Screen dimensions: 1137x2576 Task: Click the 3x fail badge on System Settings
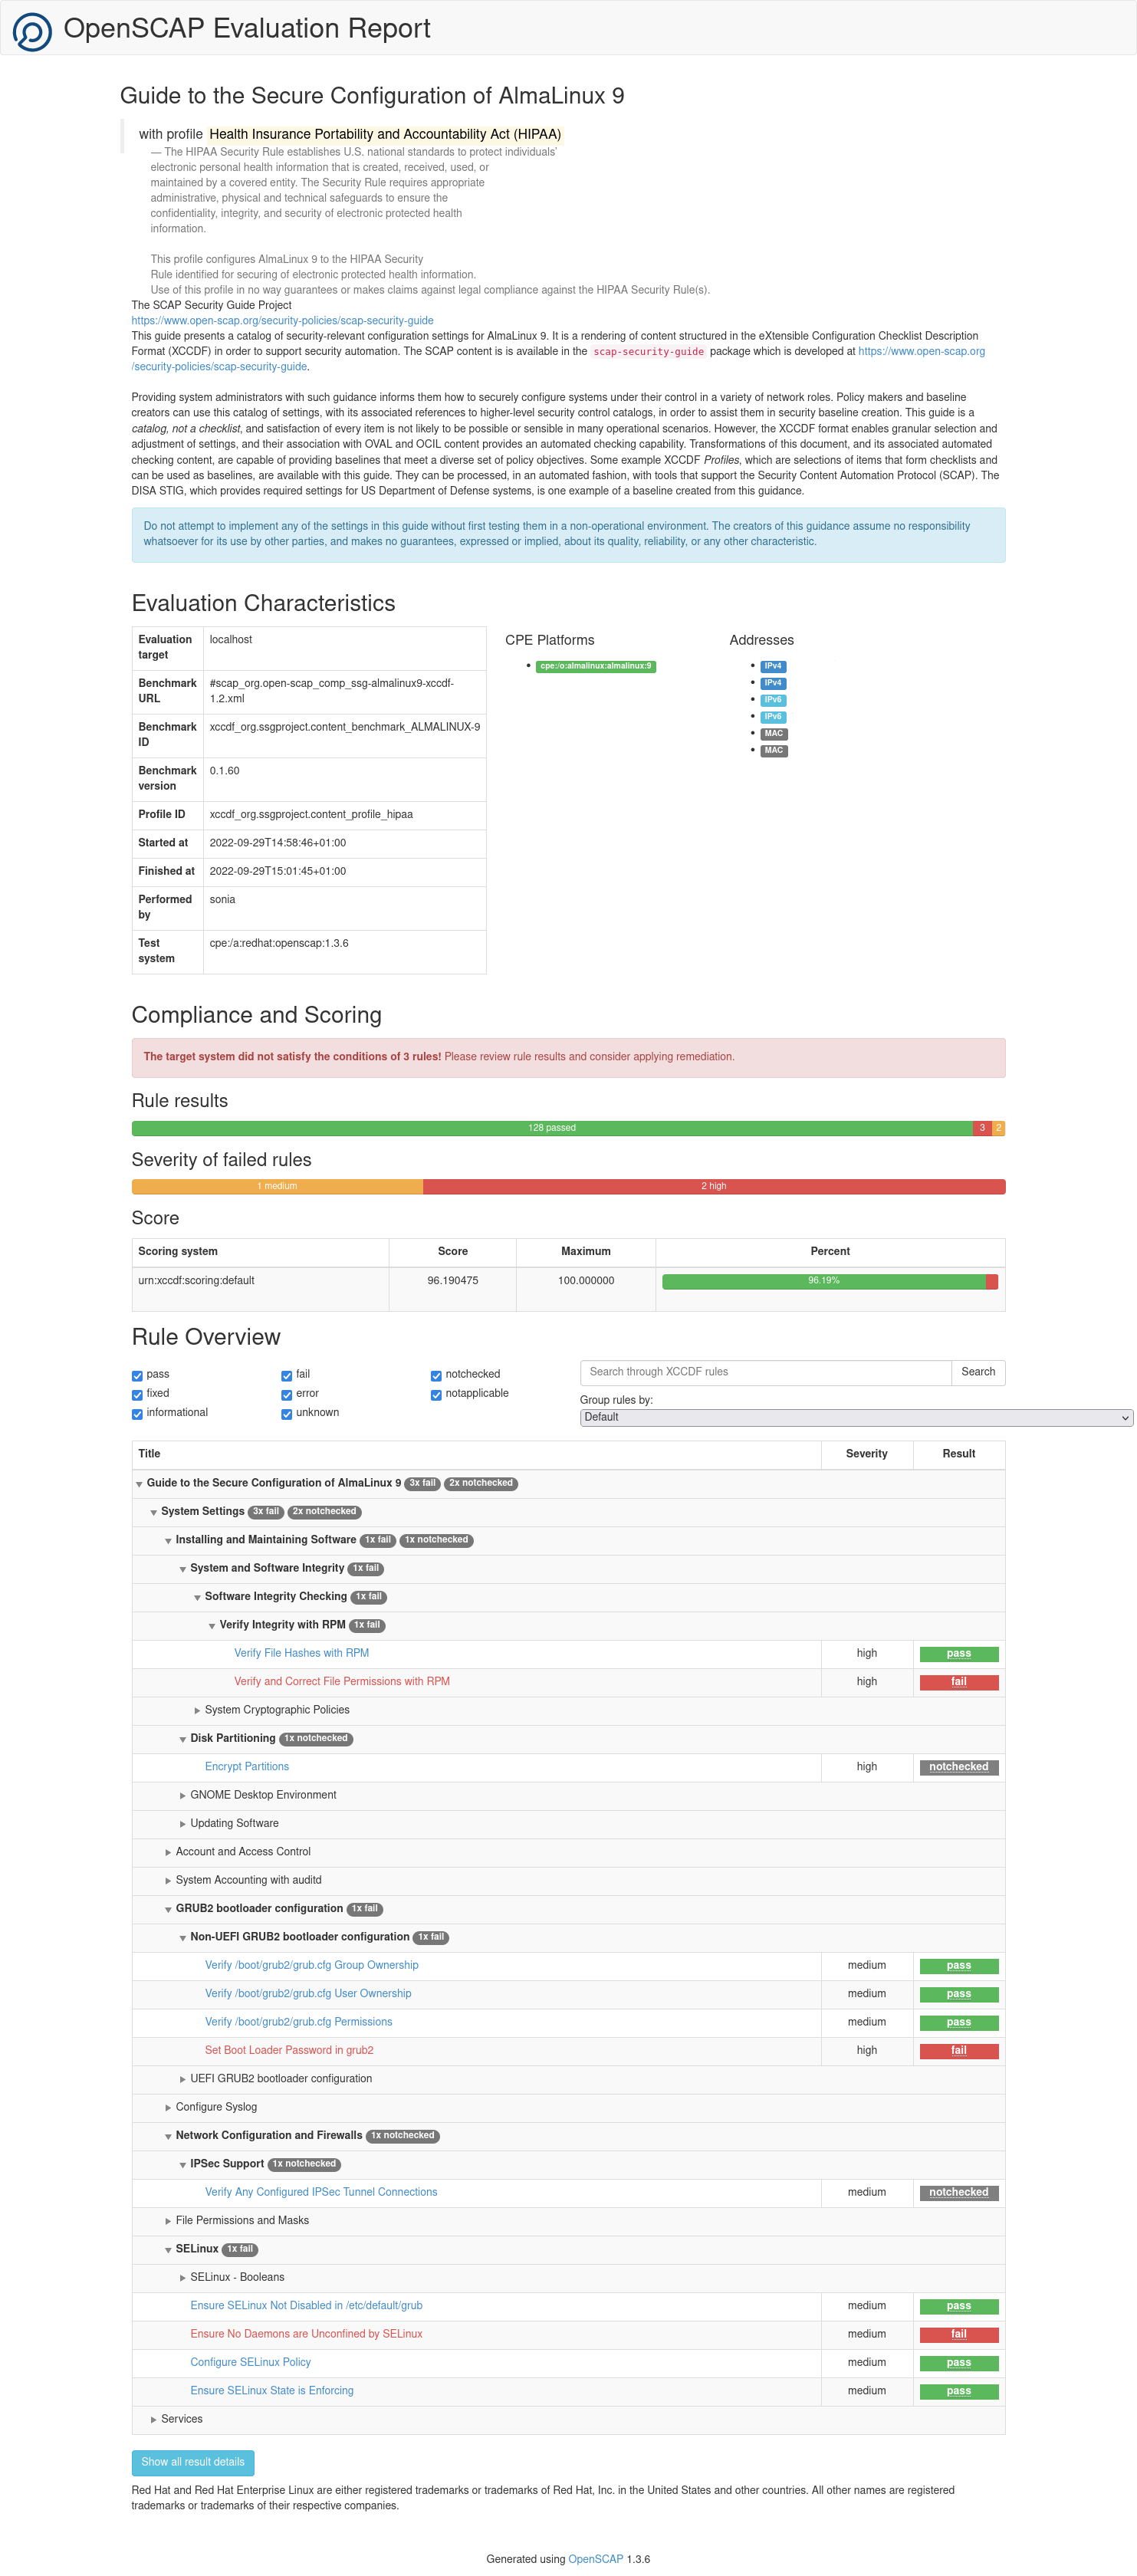point(266,1512)
